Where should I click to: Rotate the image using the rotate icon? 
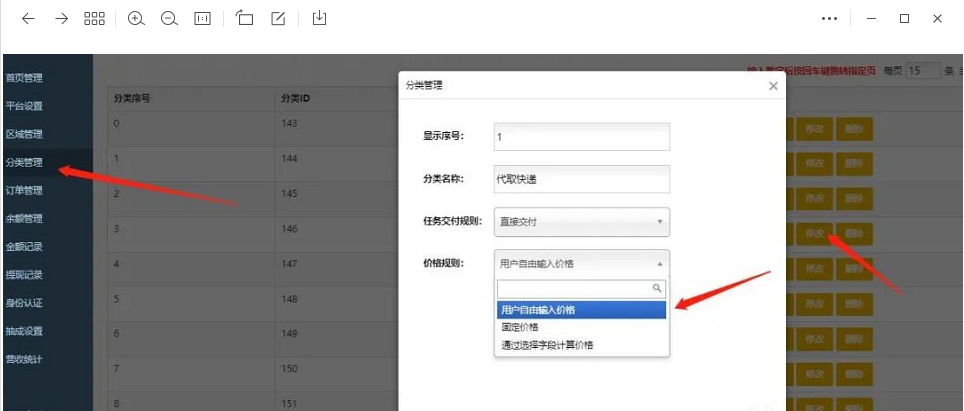coord(245,19)
